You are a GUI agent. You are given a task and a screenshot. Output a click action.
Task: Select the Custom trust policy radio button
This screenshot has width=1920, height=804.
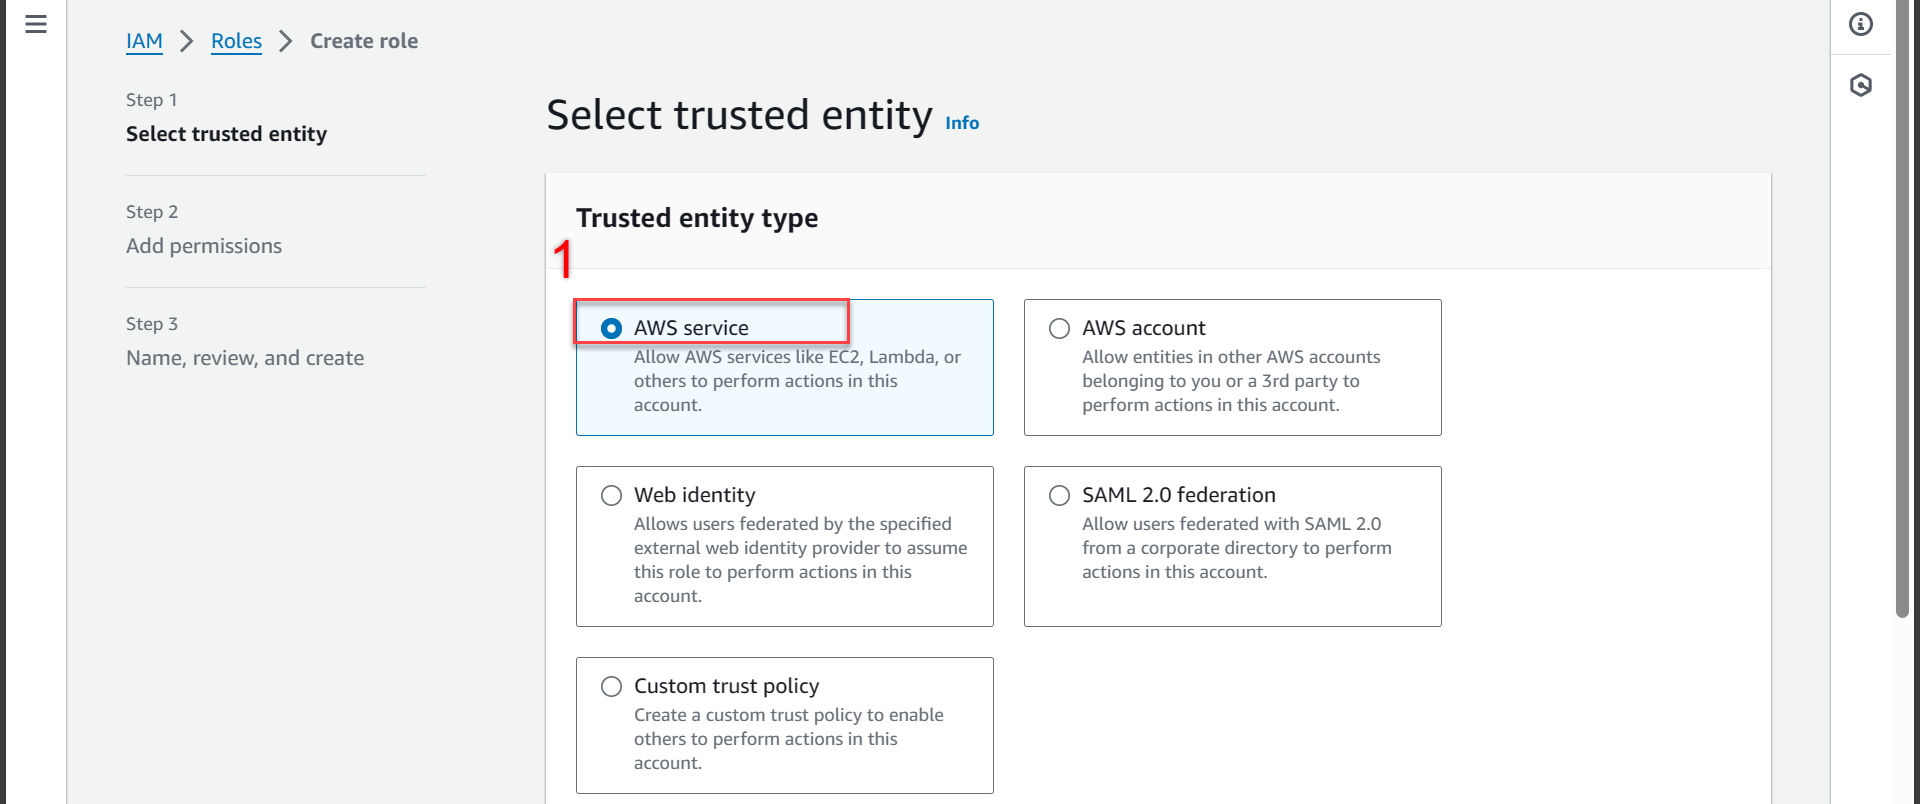[x=611, y=686]
